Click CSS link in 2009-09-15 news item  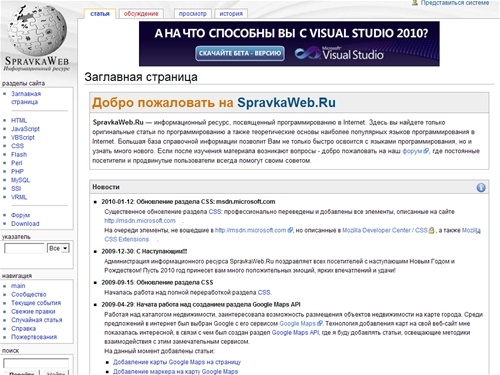pos(264,292)
